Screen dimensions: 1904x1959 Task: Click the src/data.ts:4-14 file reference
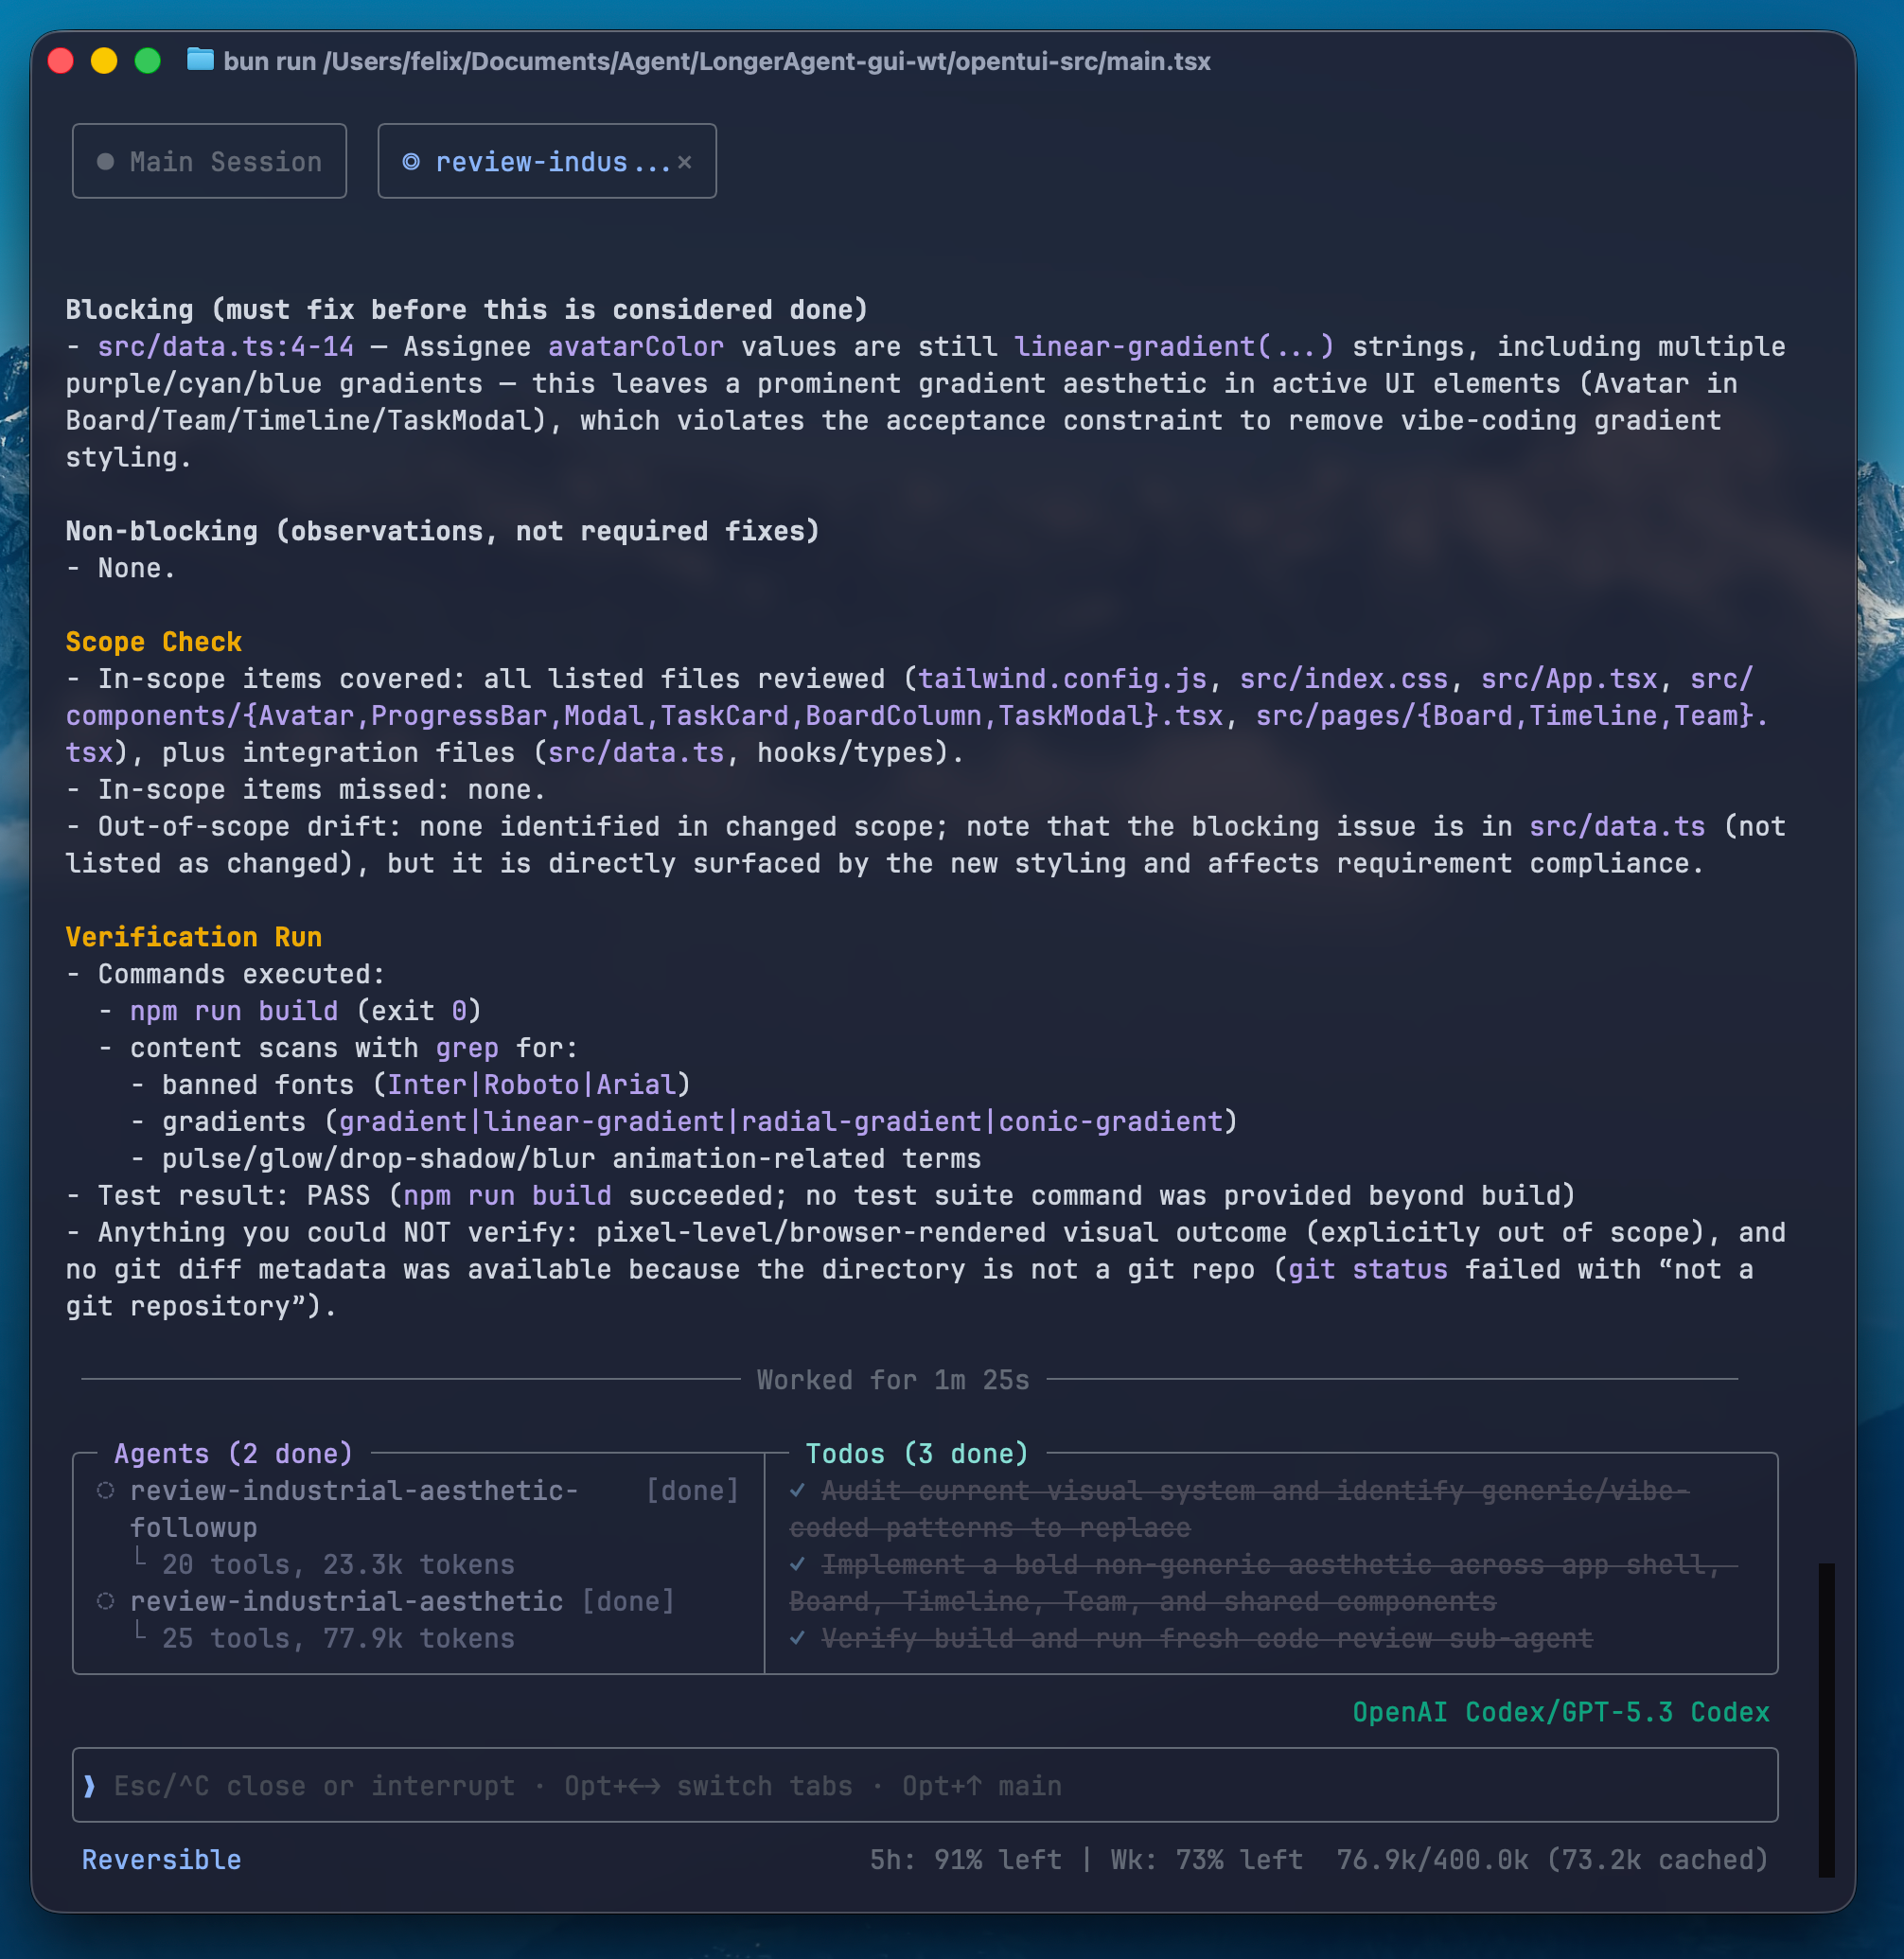coord(226,346)
